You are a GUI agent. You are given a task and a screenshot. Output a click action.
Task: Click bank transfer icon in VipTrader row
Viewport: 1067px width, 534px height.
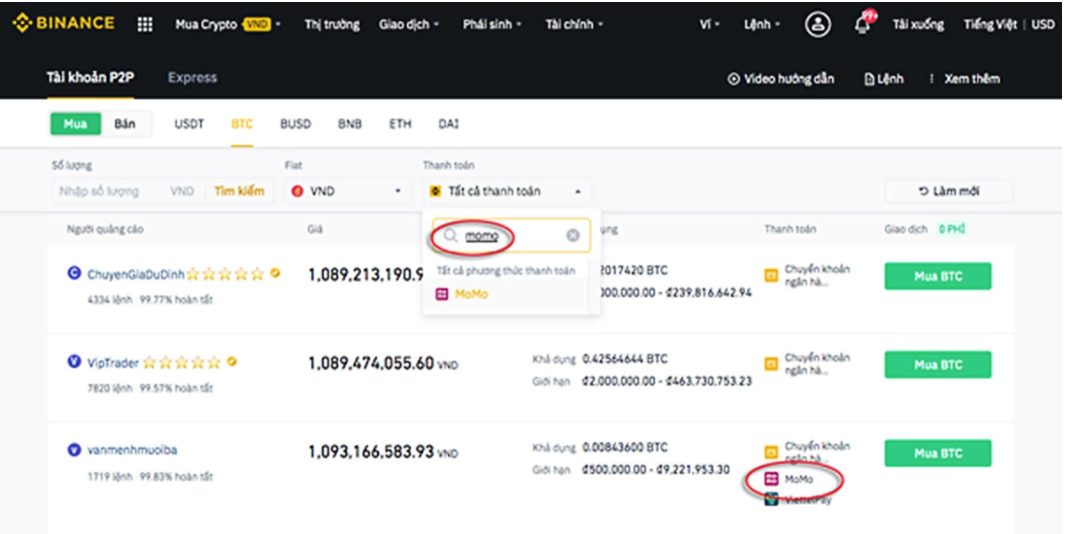coord(771,364)
